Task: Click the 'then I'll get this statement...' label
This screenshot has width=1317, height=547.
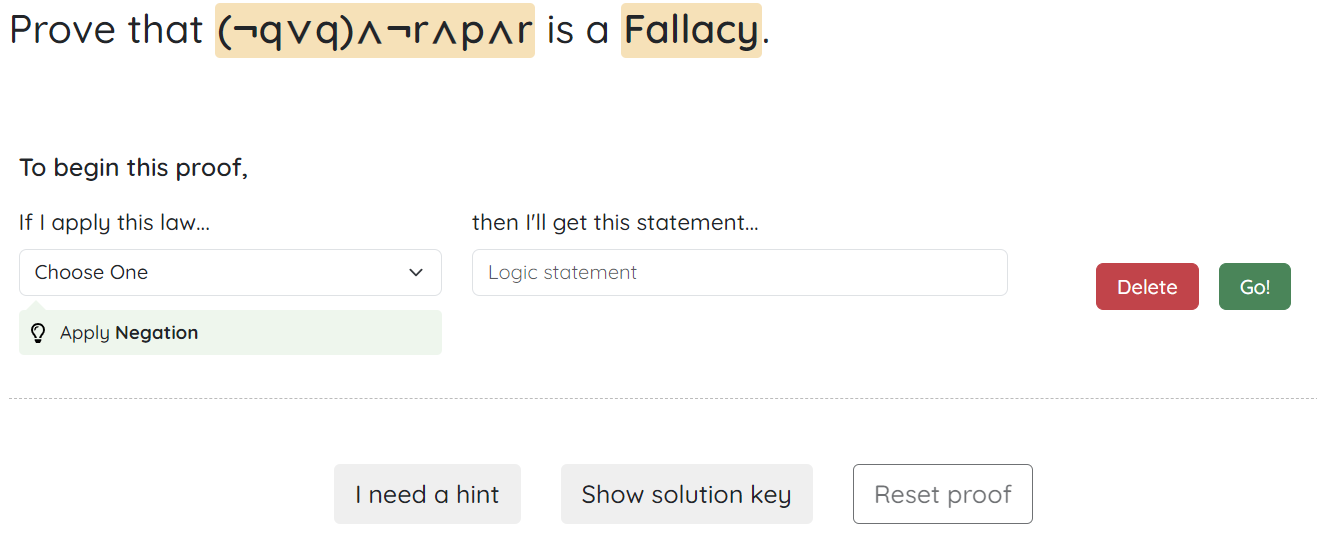Action: pyautogui.click(x=615, y=222)
